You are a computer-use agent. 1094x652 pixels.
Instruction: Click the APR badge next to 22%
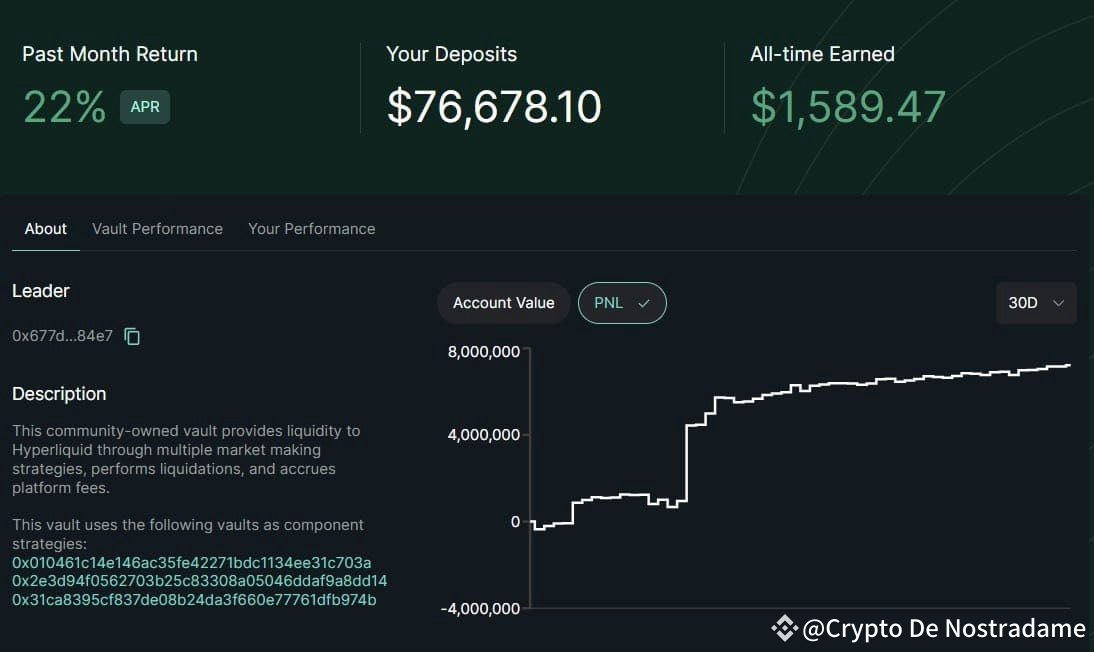pos(145,106)
